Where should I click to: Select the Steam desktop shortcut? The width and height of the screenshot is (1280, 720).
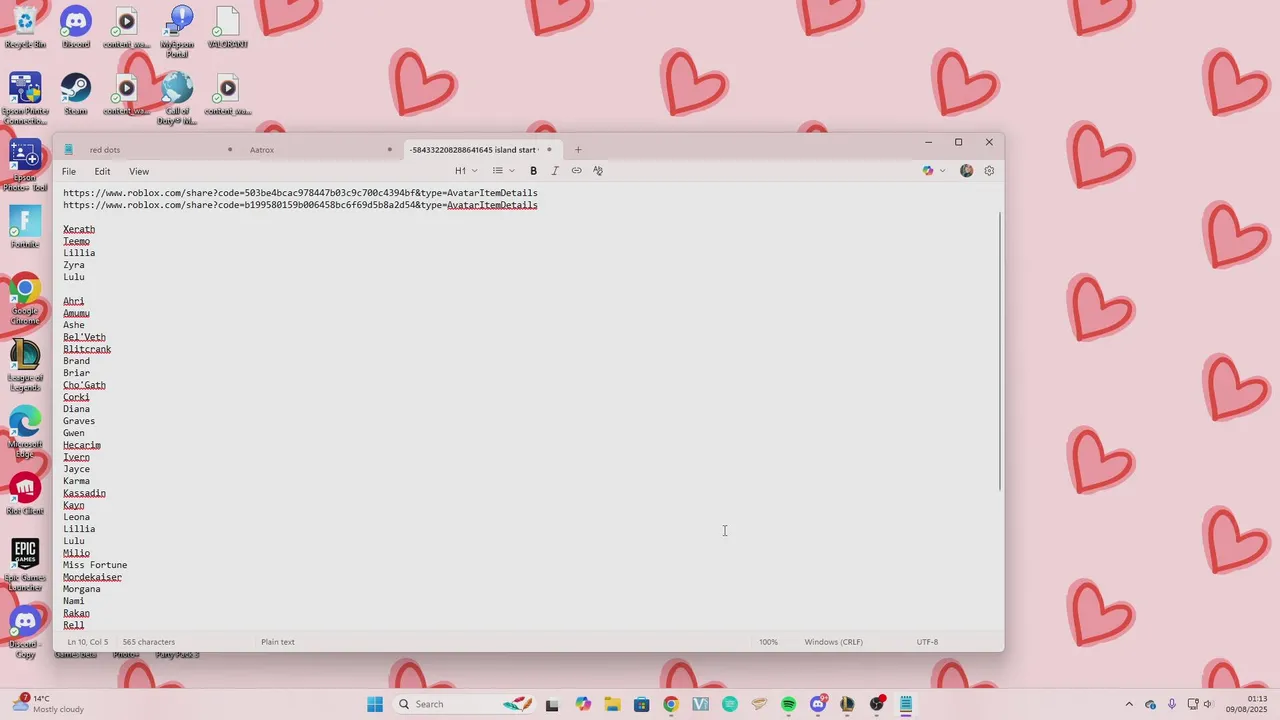(76, 94)
